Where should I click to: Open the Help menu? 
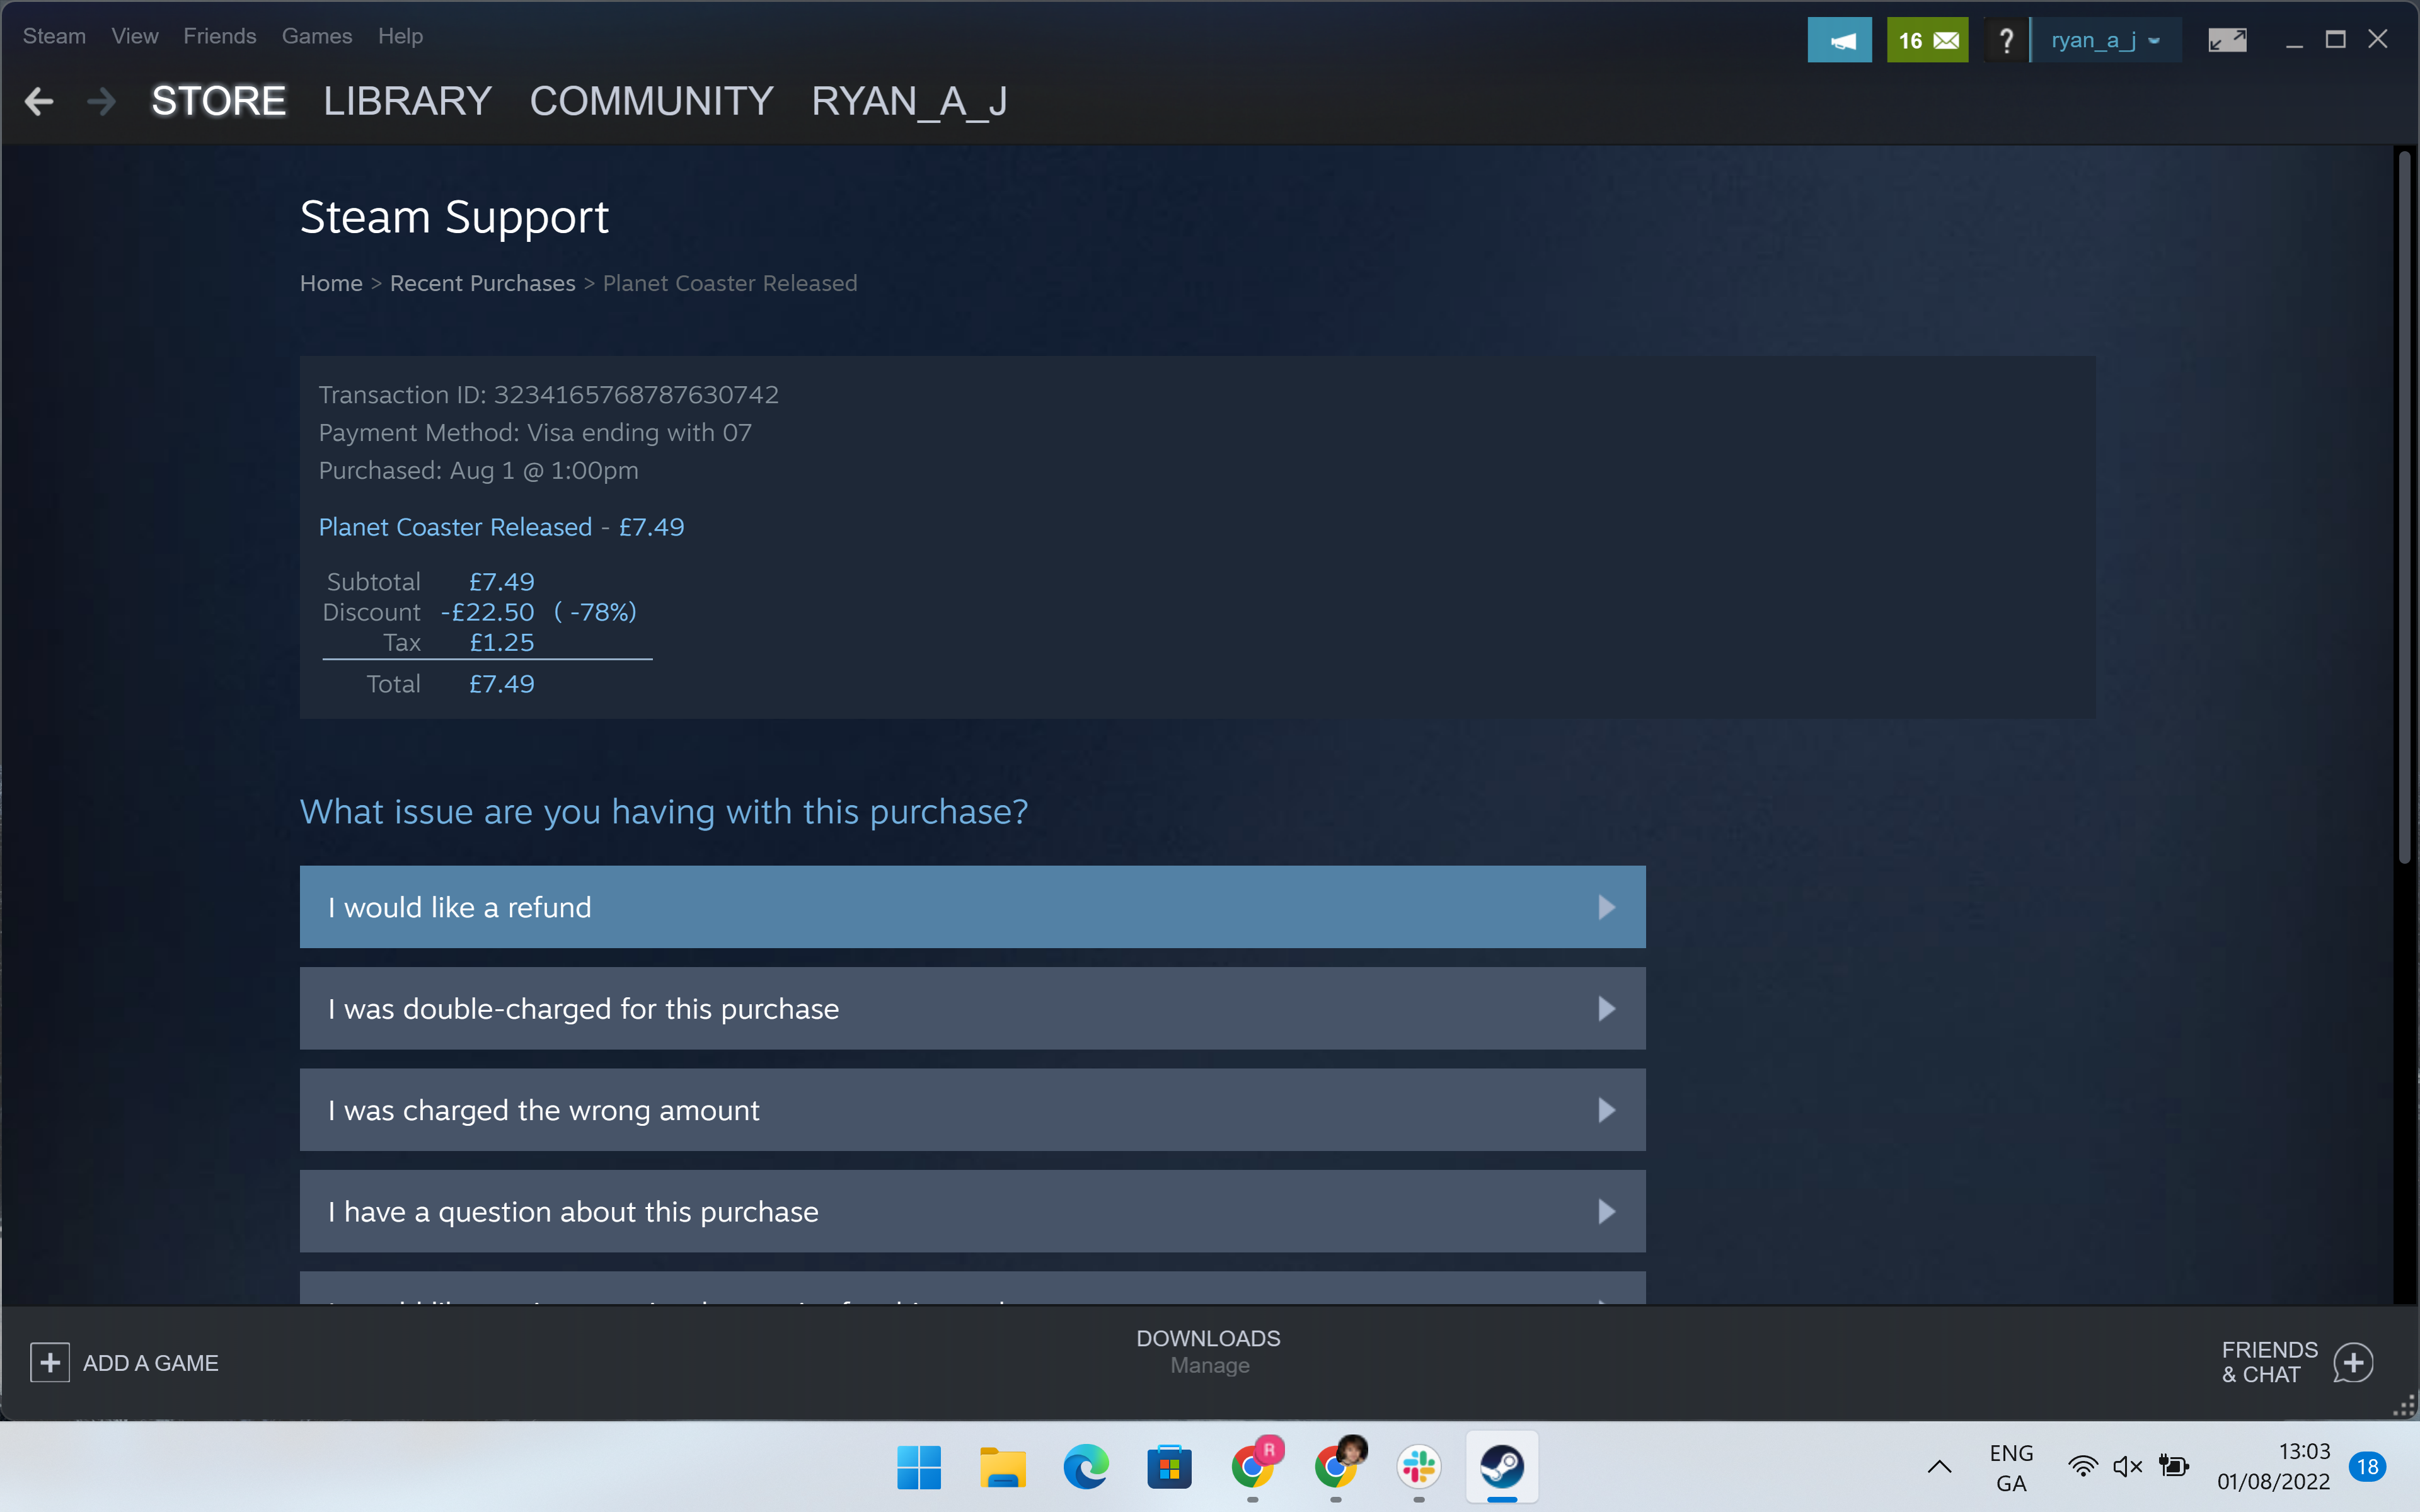(x=400, y=36)
